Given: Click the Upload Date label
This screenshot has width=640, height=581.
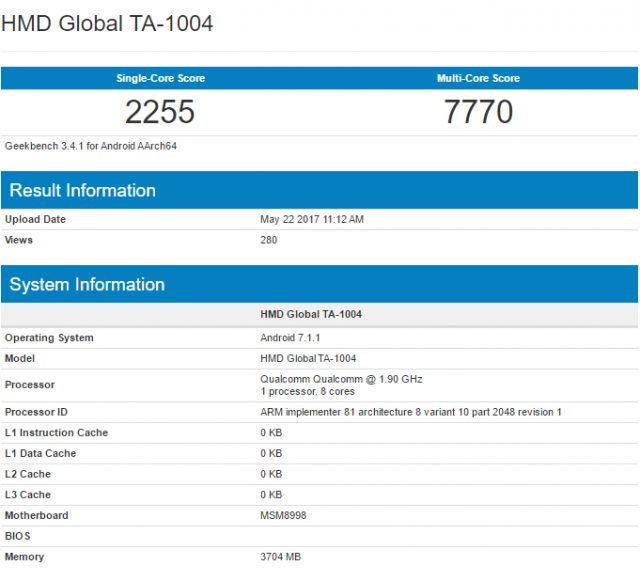Looking at the screenshot, I should [x=35, y=219].
